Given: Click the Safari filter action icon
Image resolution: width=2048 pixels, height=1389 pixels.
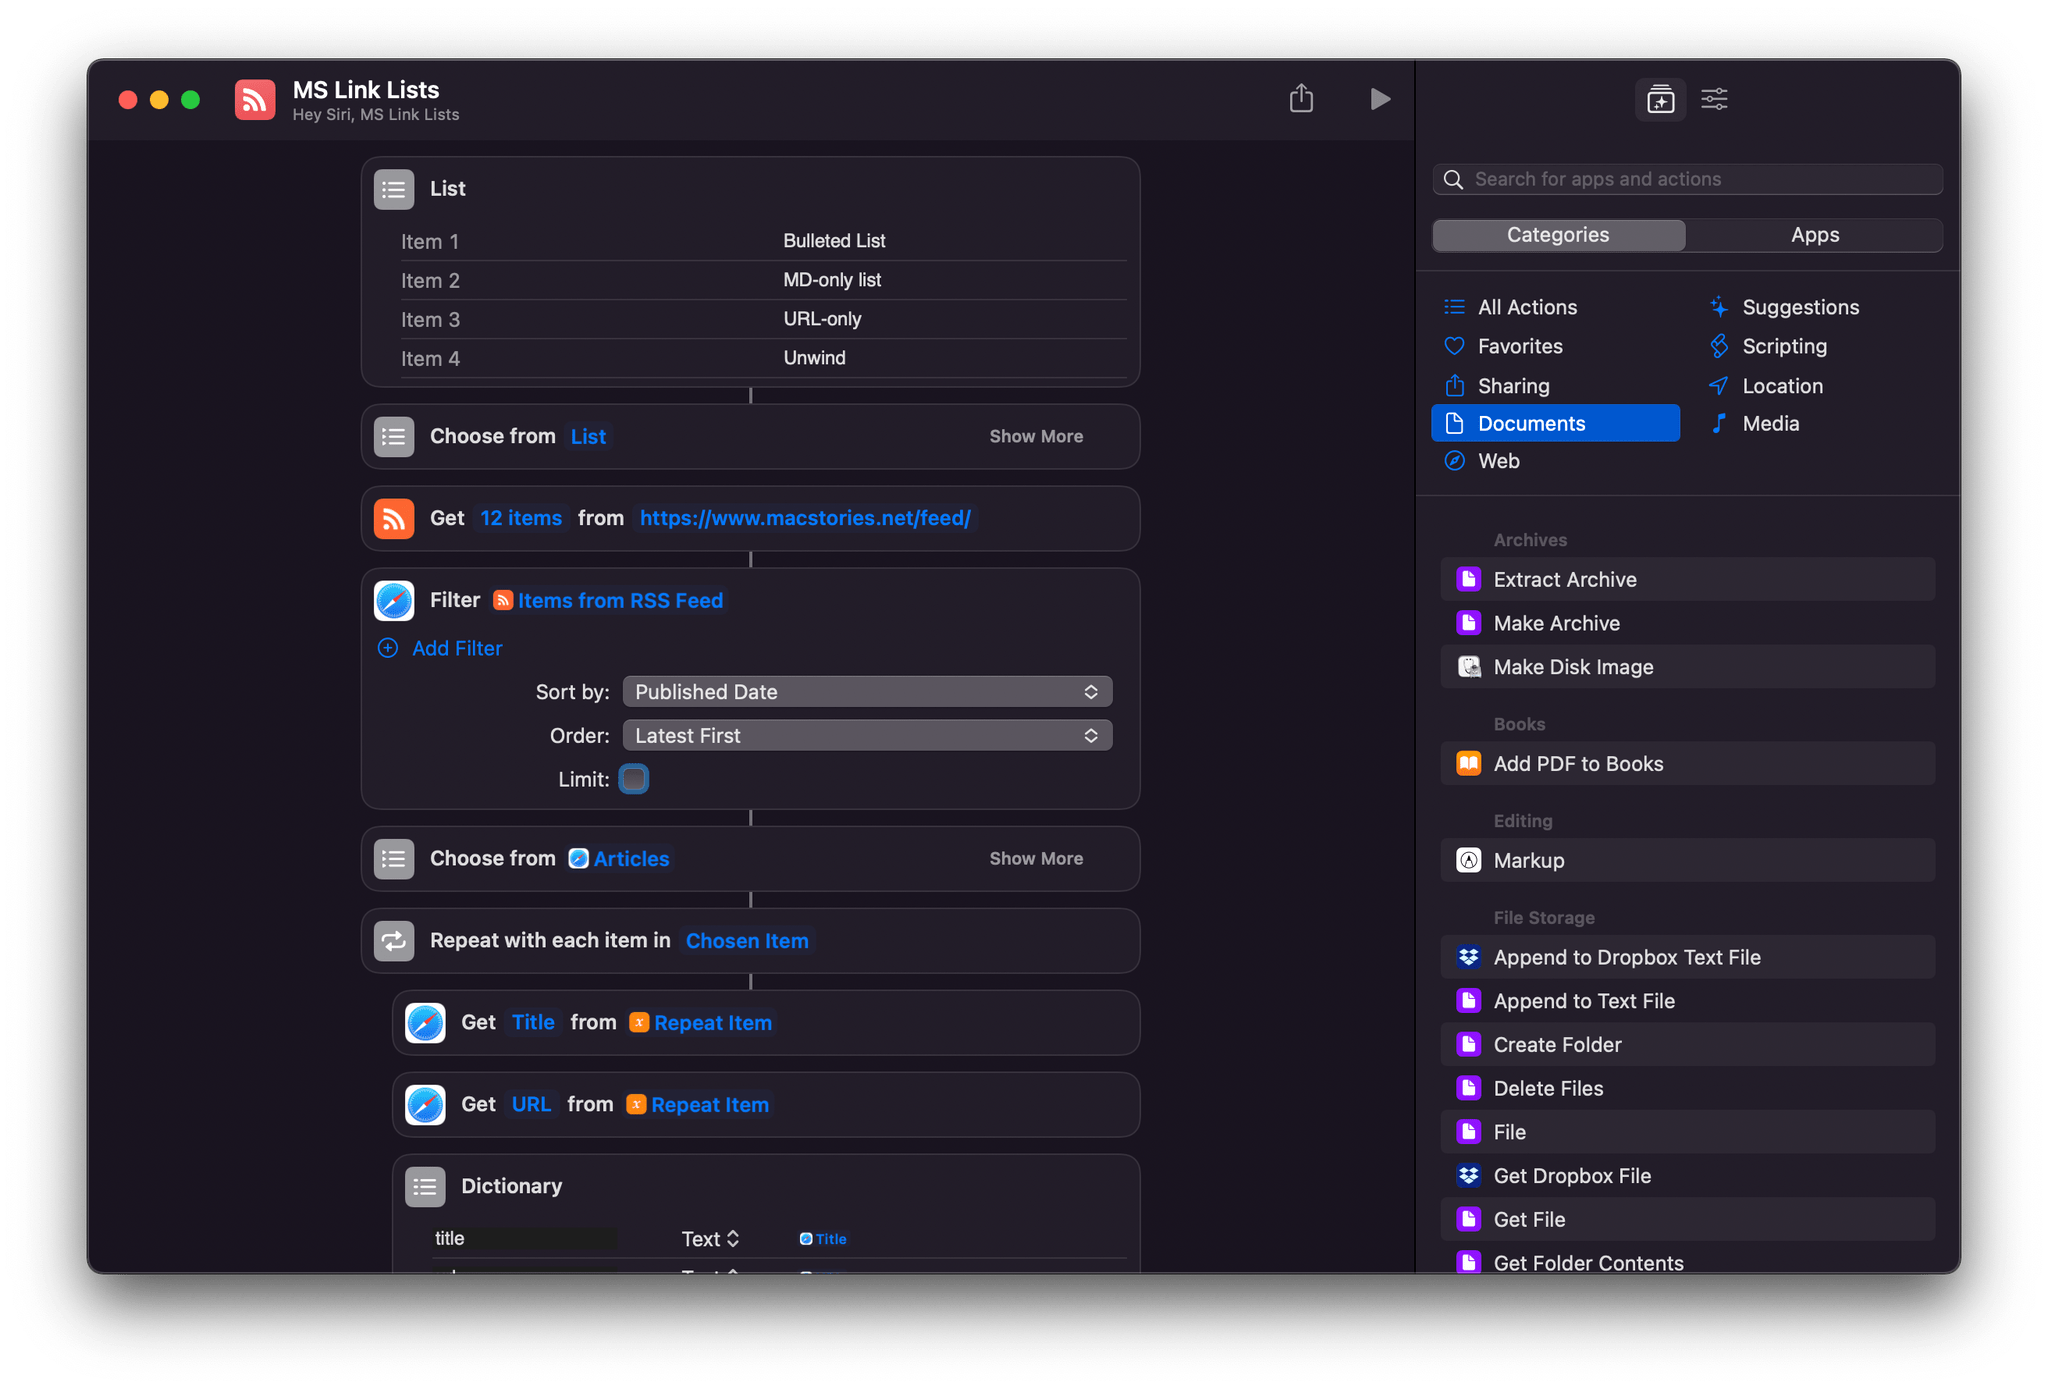Looking at the screenshot, I should [394, 600].
